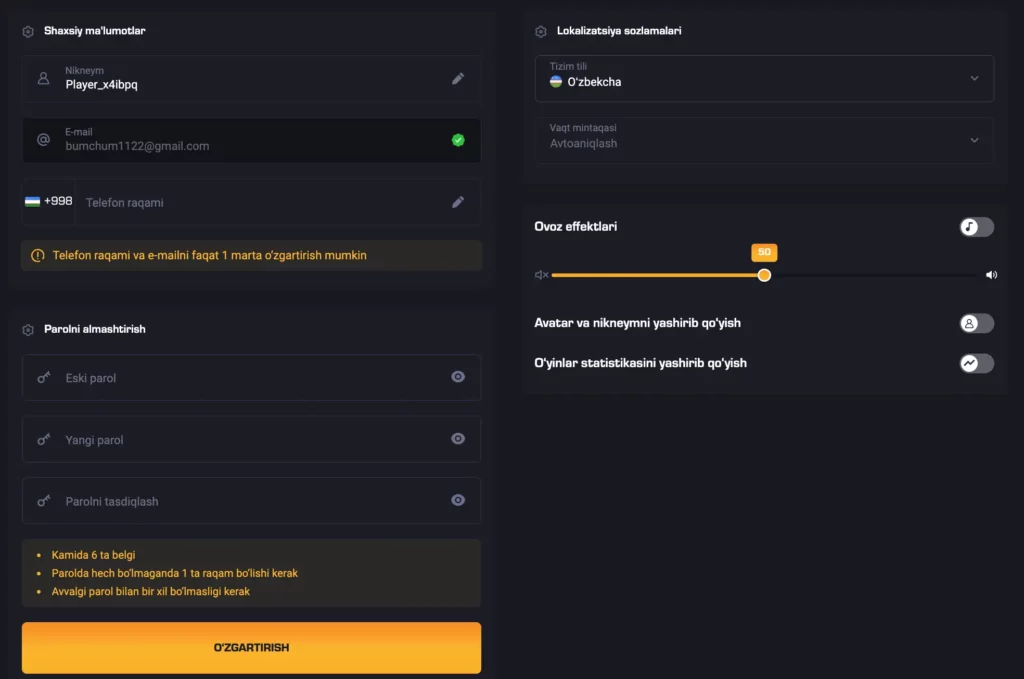Image resolution: width=1024 pixels, height=679 pixels.
Task: Click the gear icon beside Shaxsiy ma'lumotlar
Action: pyautogui.click(x=28, y=31)
